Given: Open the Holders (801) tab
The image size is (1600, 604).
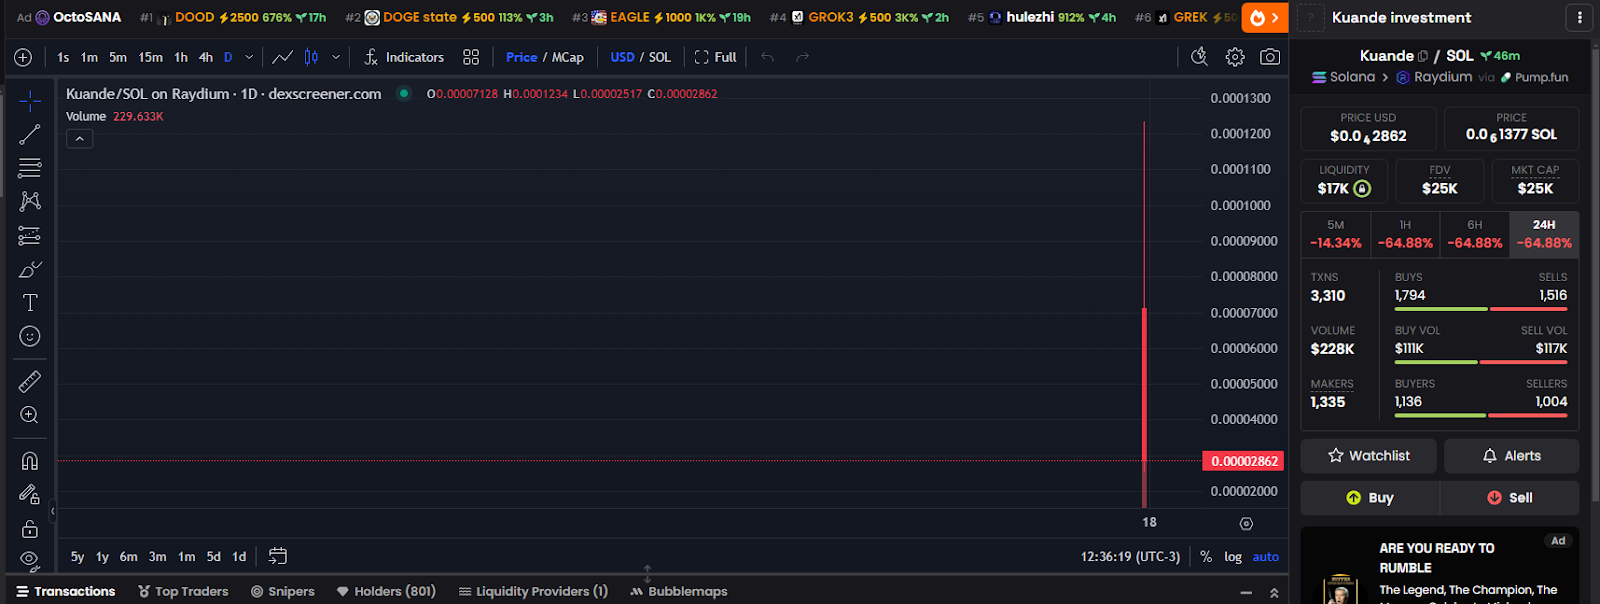Looking at the screenshot, I should coord(386,592).
